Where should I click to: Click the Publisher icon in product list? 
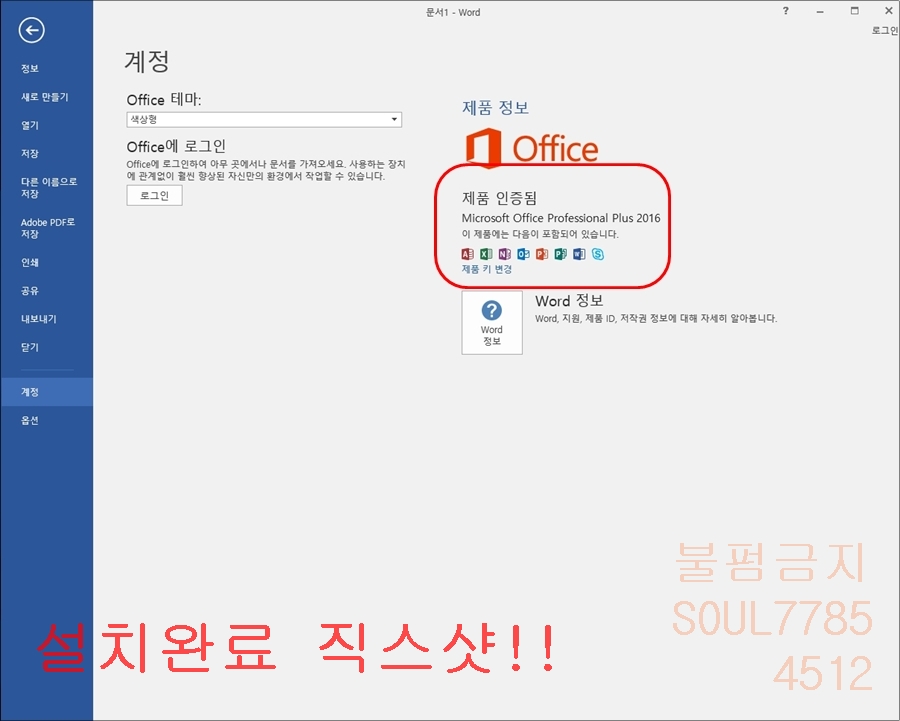point(561,254)
